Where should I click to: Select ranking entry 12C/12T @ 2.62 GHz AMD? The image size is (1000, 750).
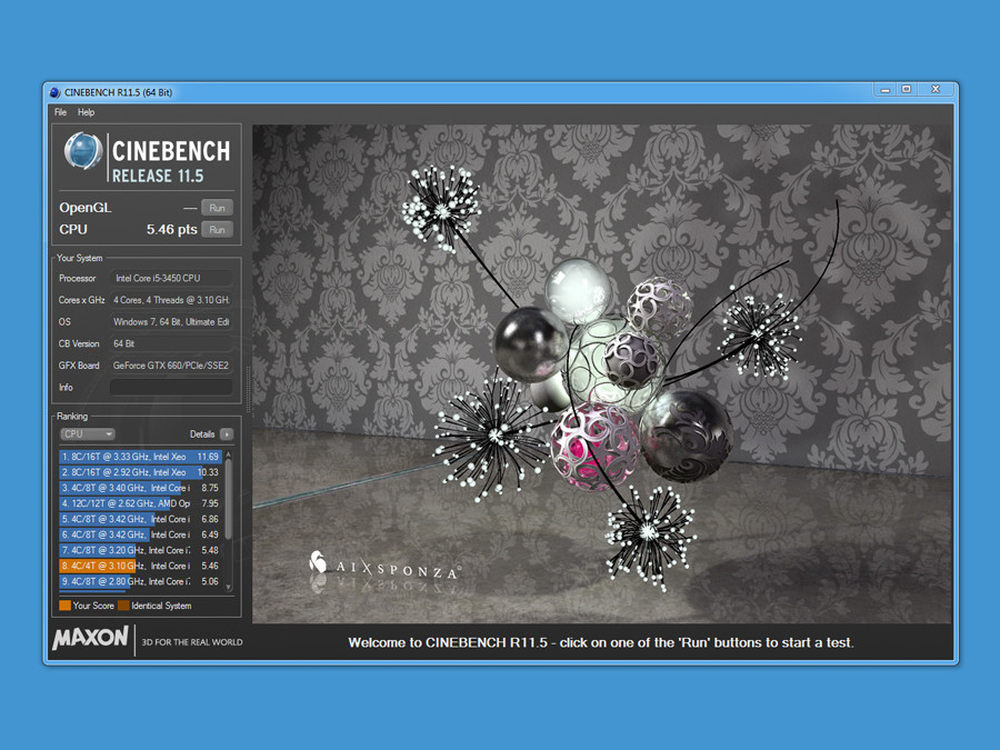click(x=140, y=504)
